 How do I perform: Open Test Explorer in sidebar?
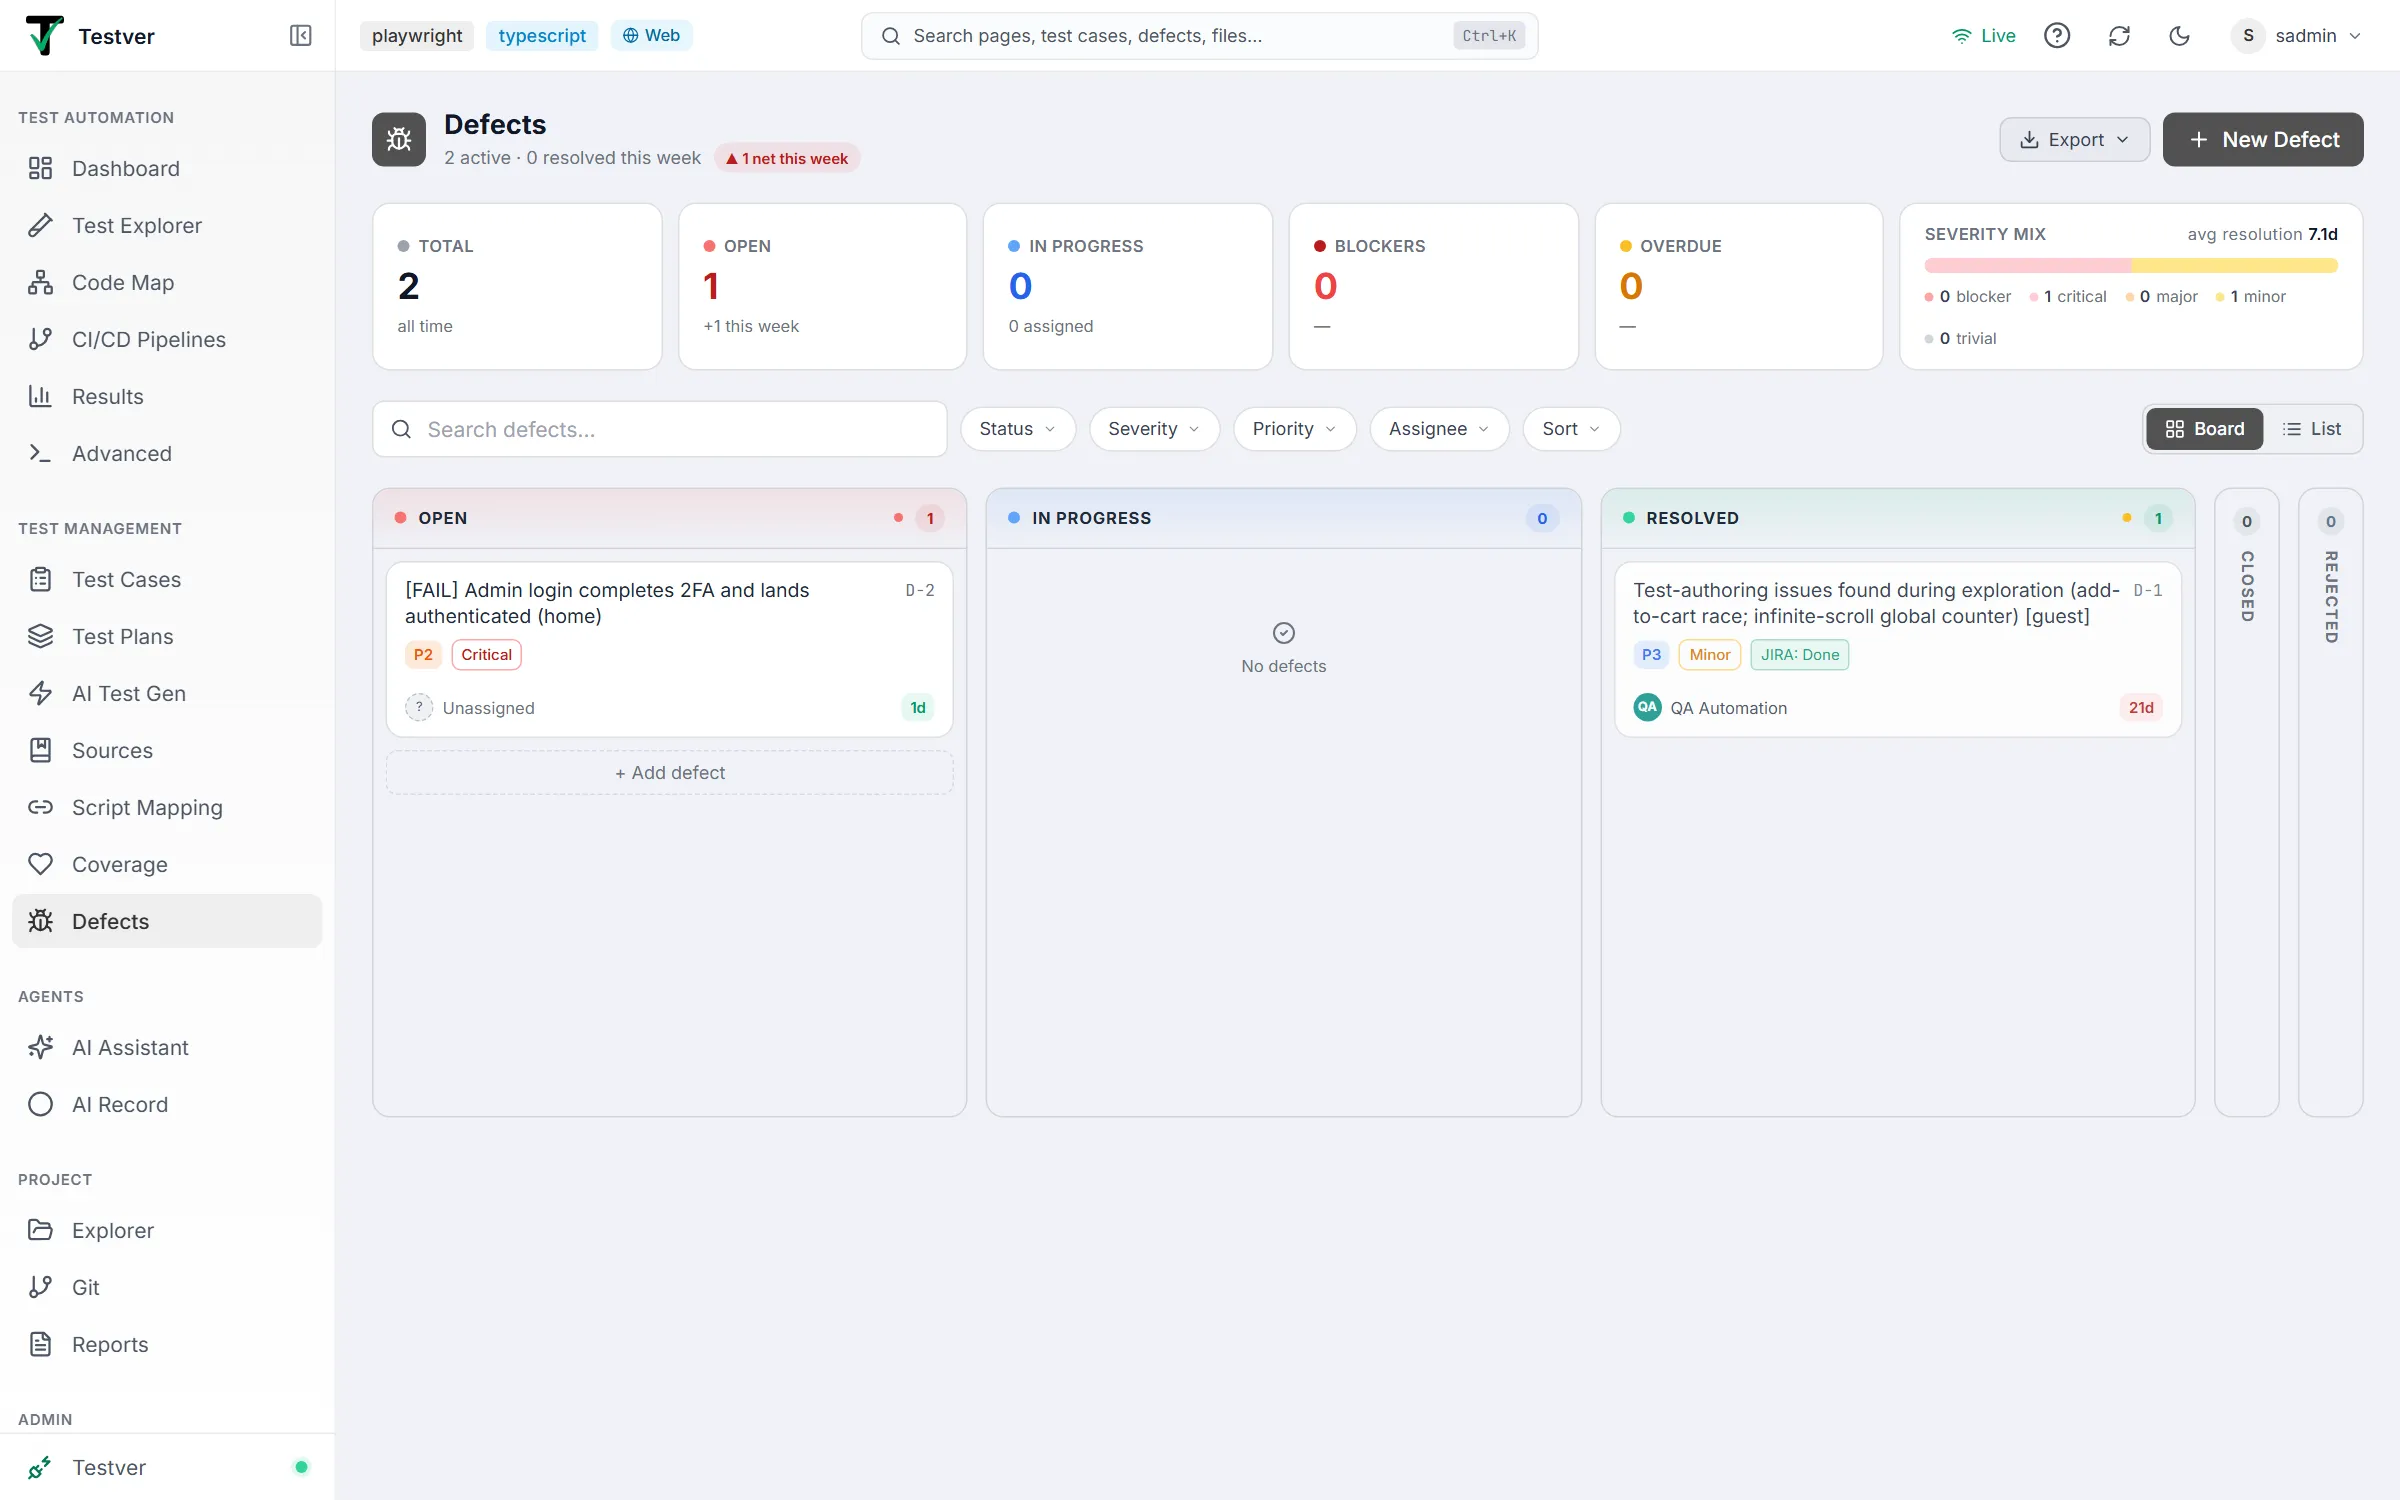coord(167,225)
